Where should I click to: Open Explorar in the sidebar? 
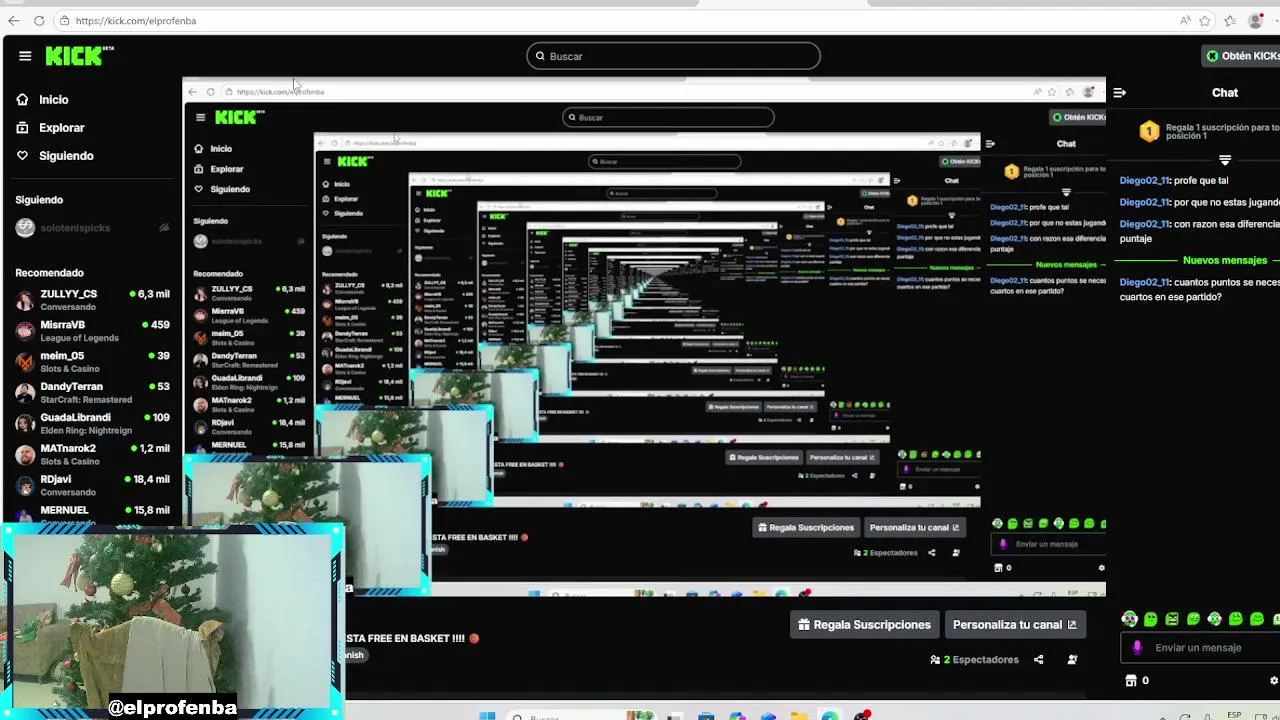[50, 128]
